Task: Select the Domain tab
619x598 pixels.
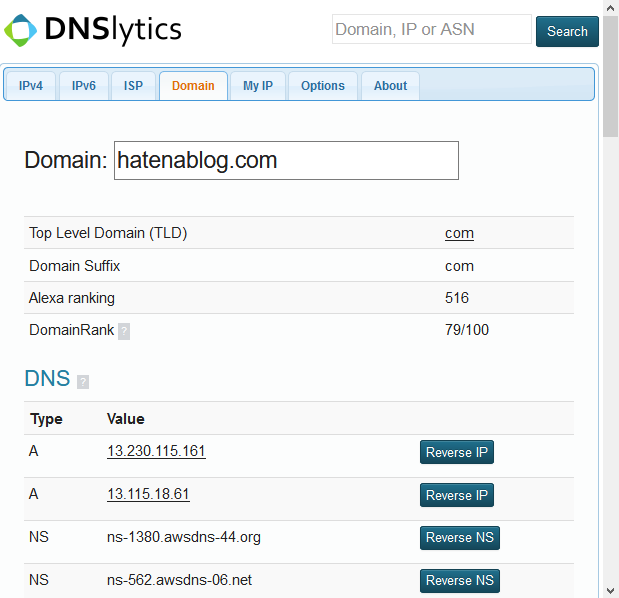Action: tap(193, 86)
